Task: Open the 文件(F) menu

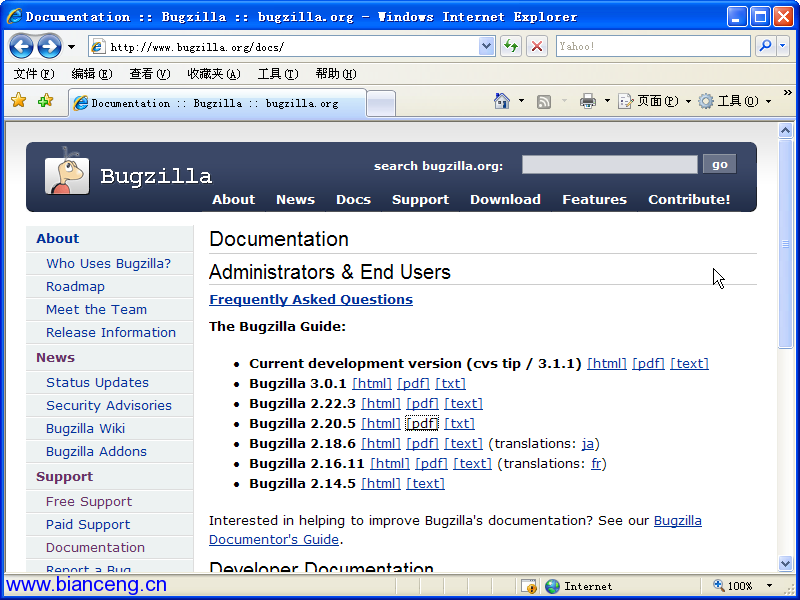Action: (34, 74)
